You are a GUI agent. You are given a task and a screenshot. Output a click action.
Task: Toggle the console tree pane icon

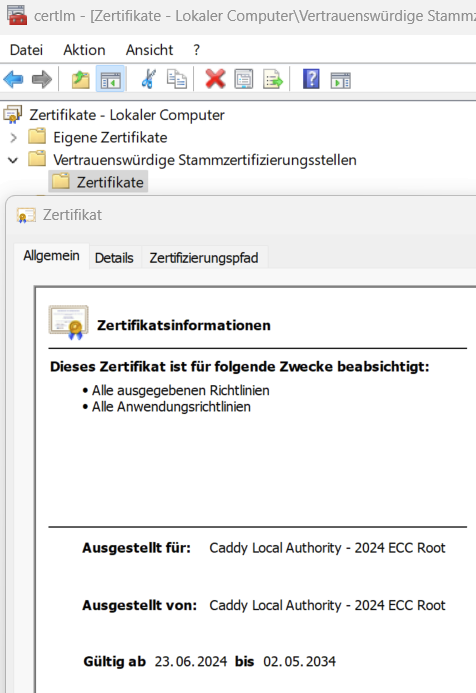point(110,80)
